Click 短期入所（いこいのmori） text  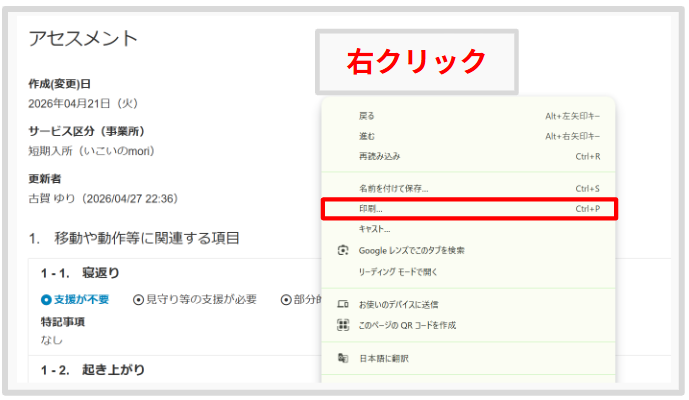(91, 151)
